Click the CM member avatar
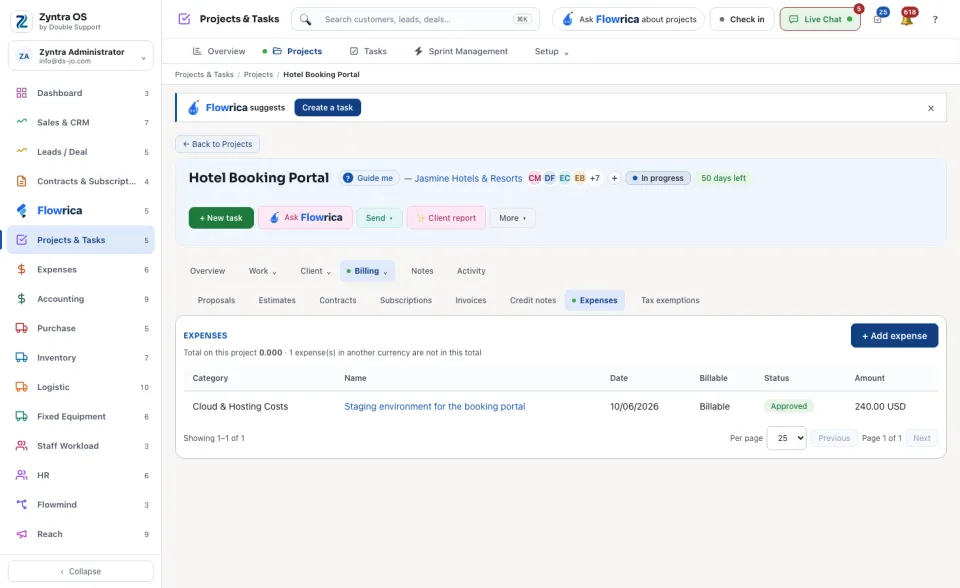 pos(534,178)
